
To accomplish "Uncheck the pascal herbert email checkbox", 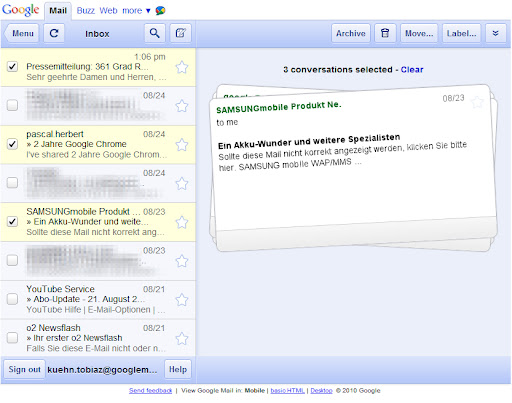I will [x=12, y=144].
